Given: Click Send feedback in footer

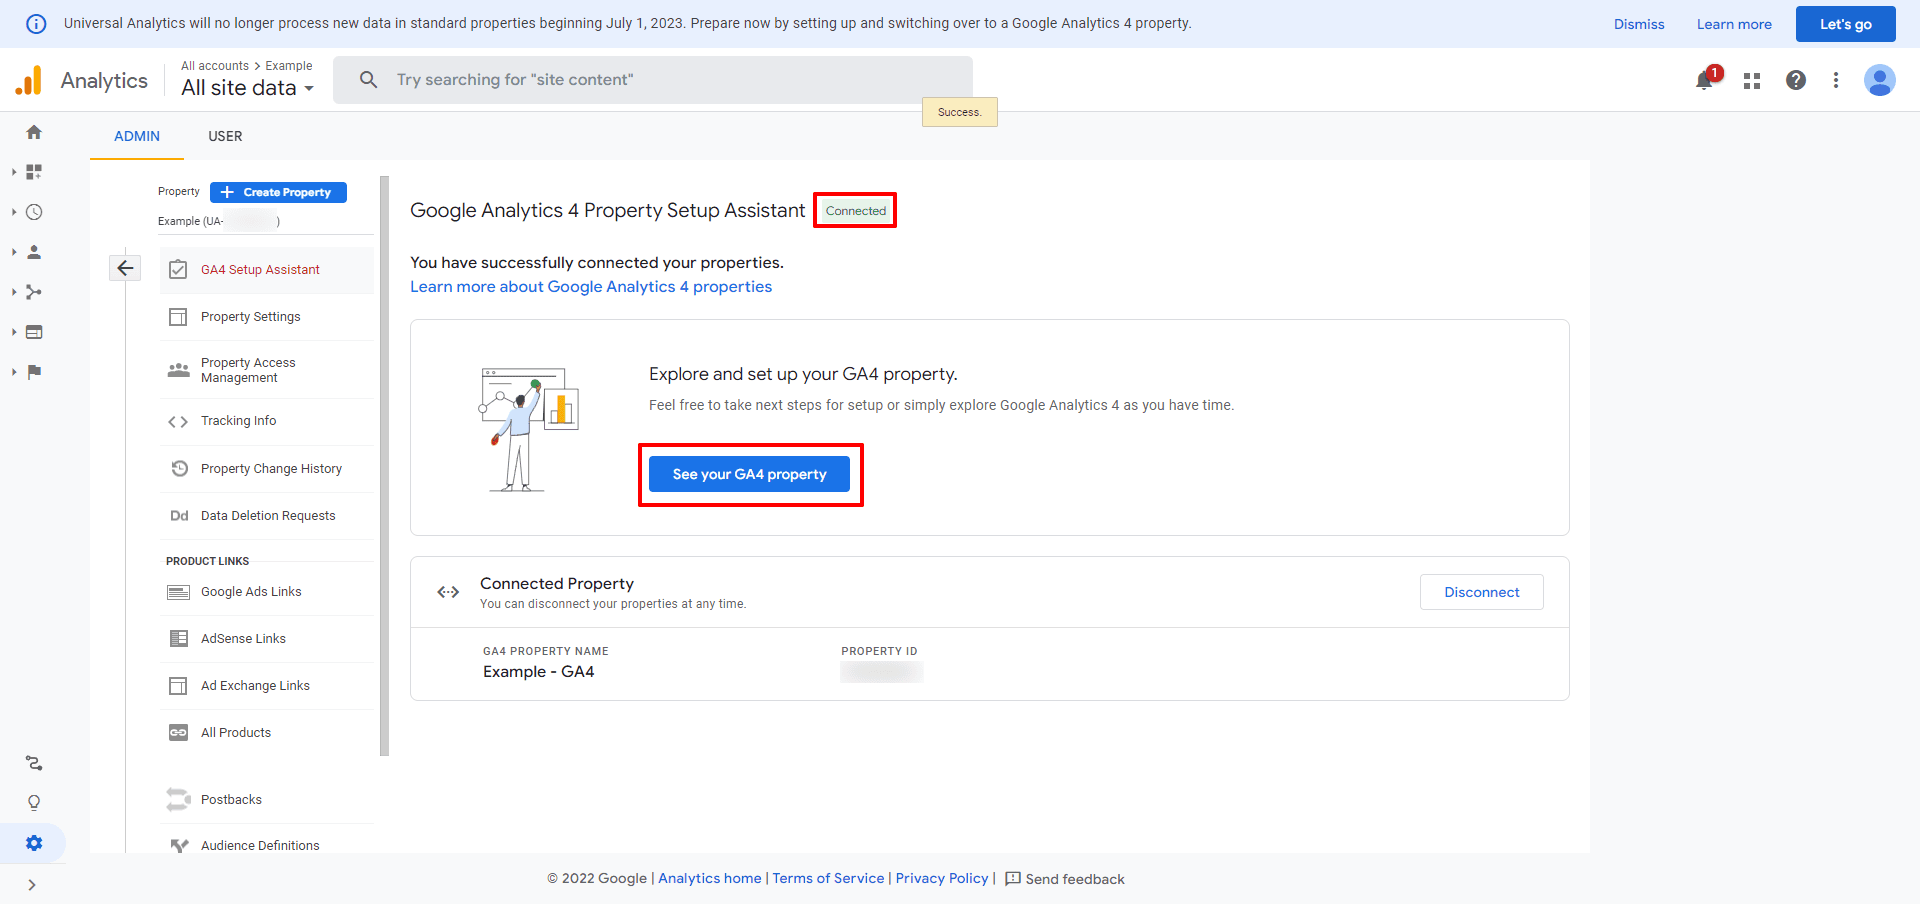Looking at the screenshot, I should (1065, 879).
